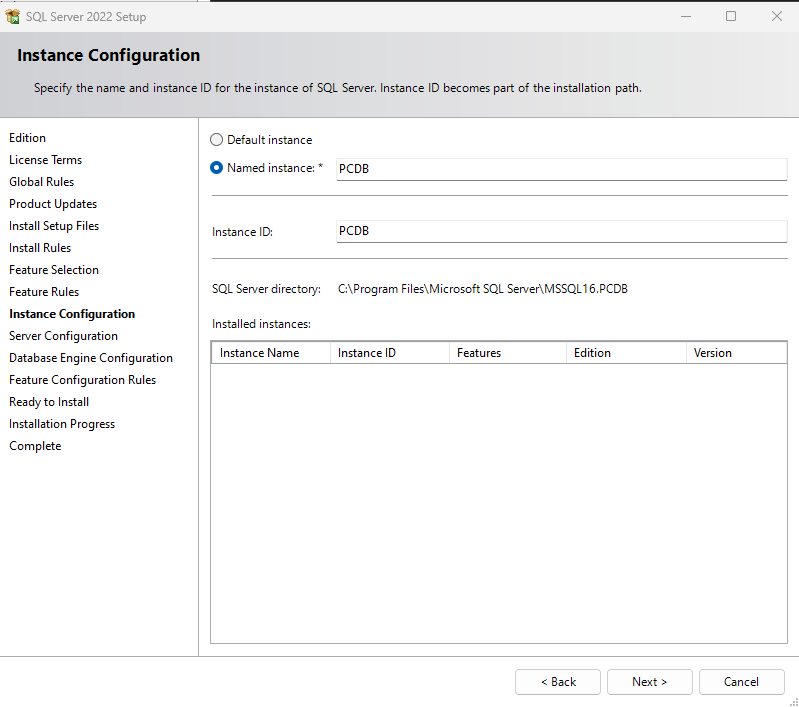Sort by Instance Name column header
The width and height of the screenshot is (799, 707).
click(x=271, y=353)
